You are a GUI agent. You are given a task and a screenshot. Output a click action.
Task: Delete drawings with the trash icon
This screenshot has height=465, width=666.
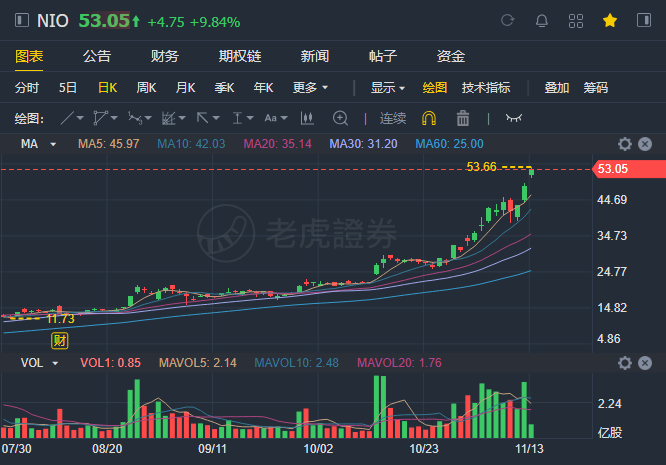463,118
